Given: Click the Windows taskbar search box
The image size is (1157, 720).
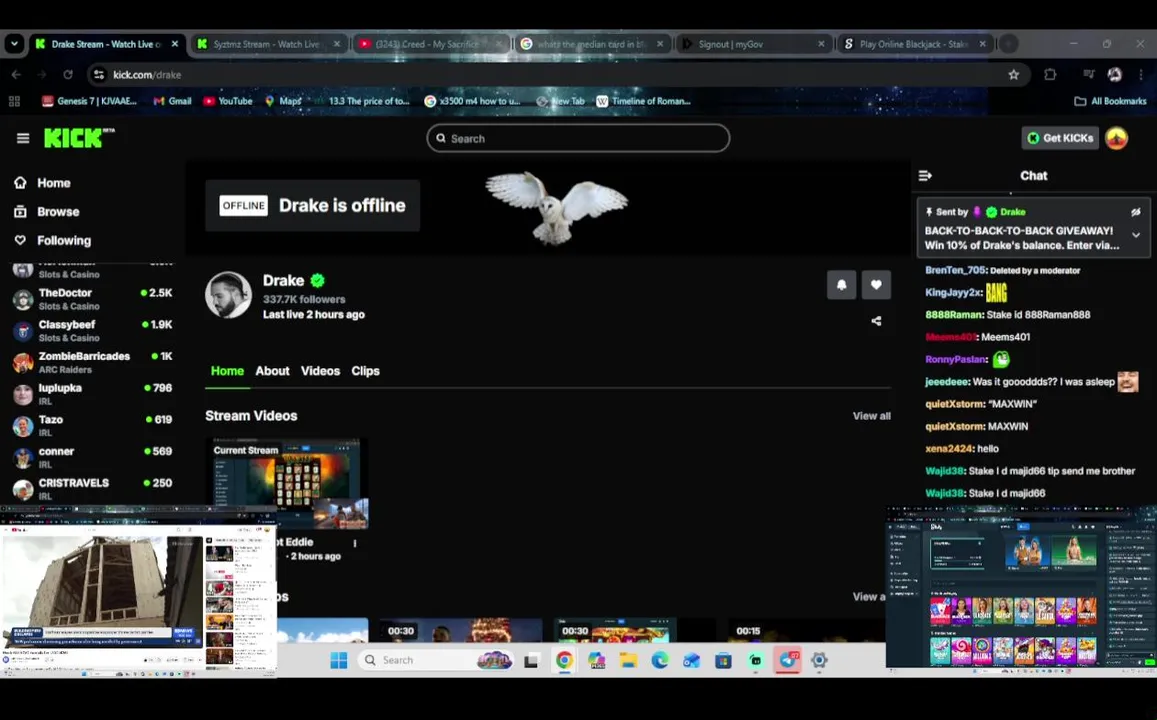Looking at the screenshot, I should pos(436,660).
